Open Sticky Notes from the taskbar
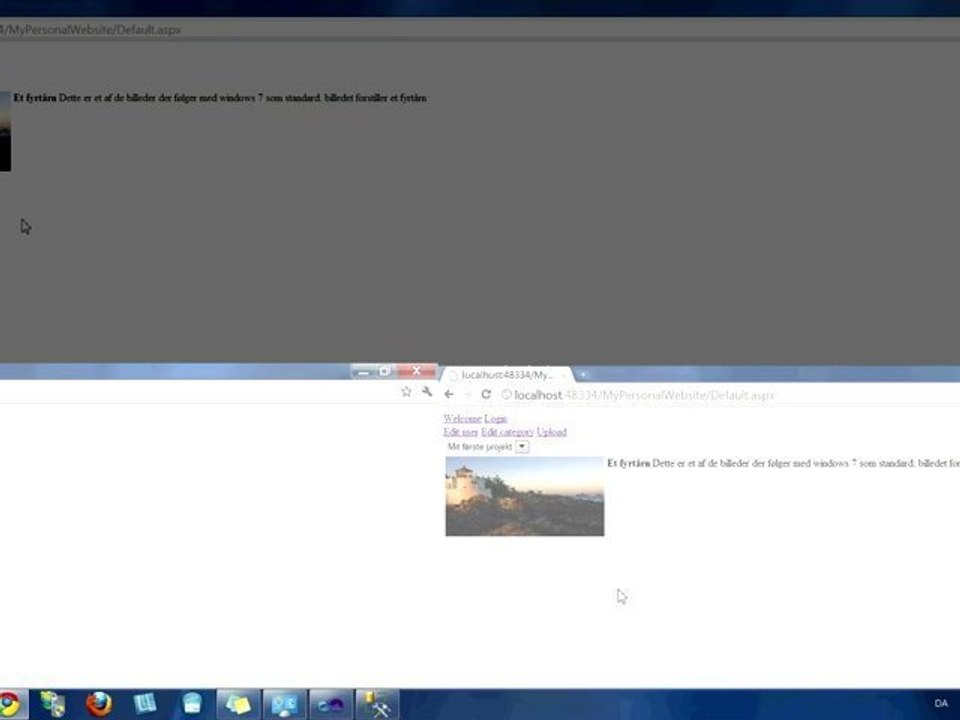960x720 pixels. click(x=238, y=704)
